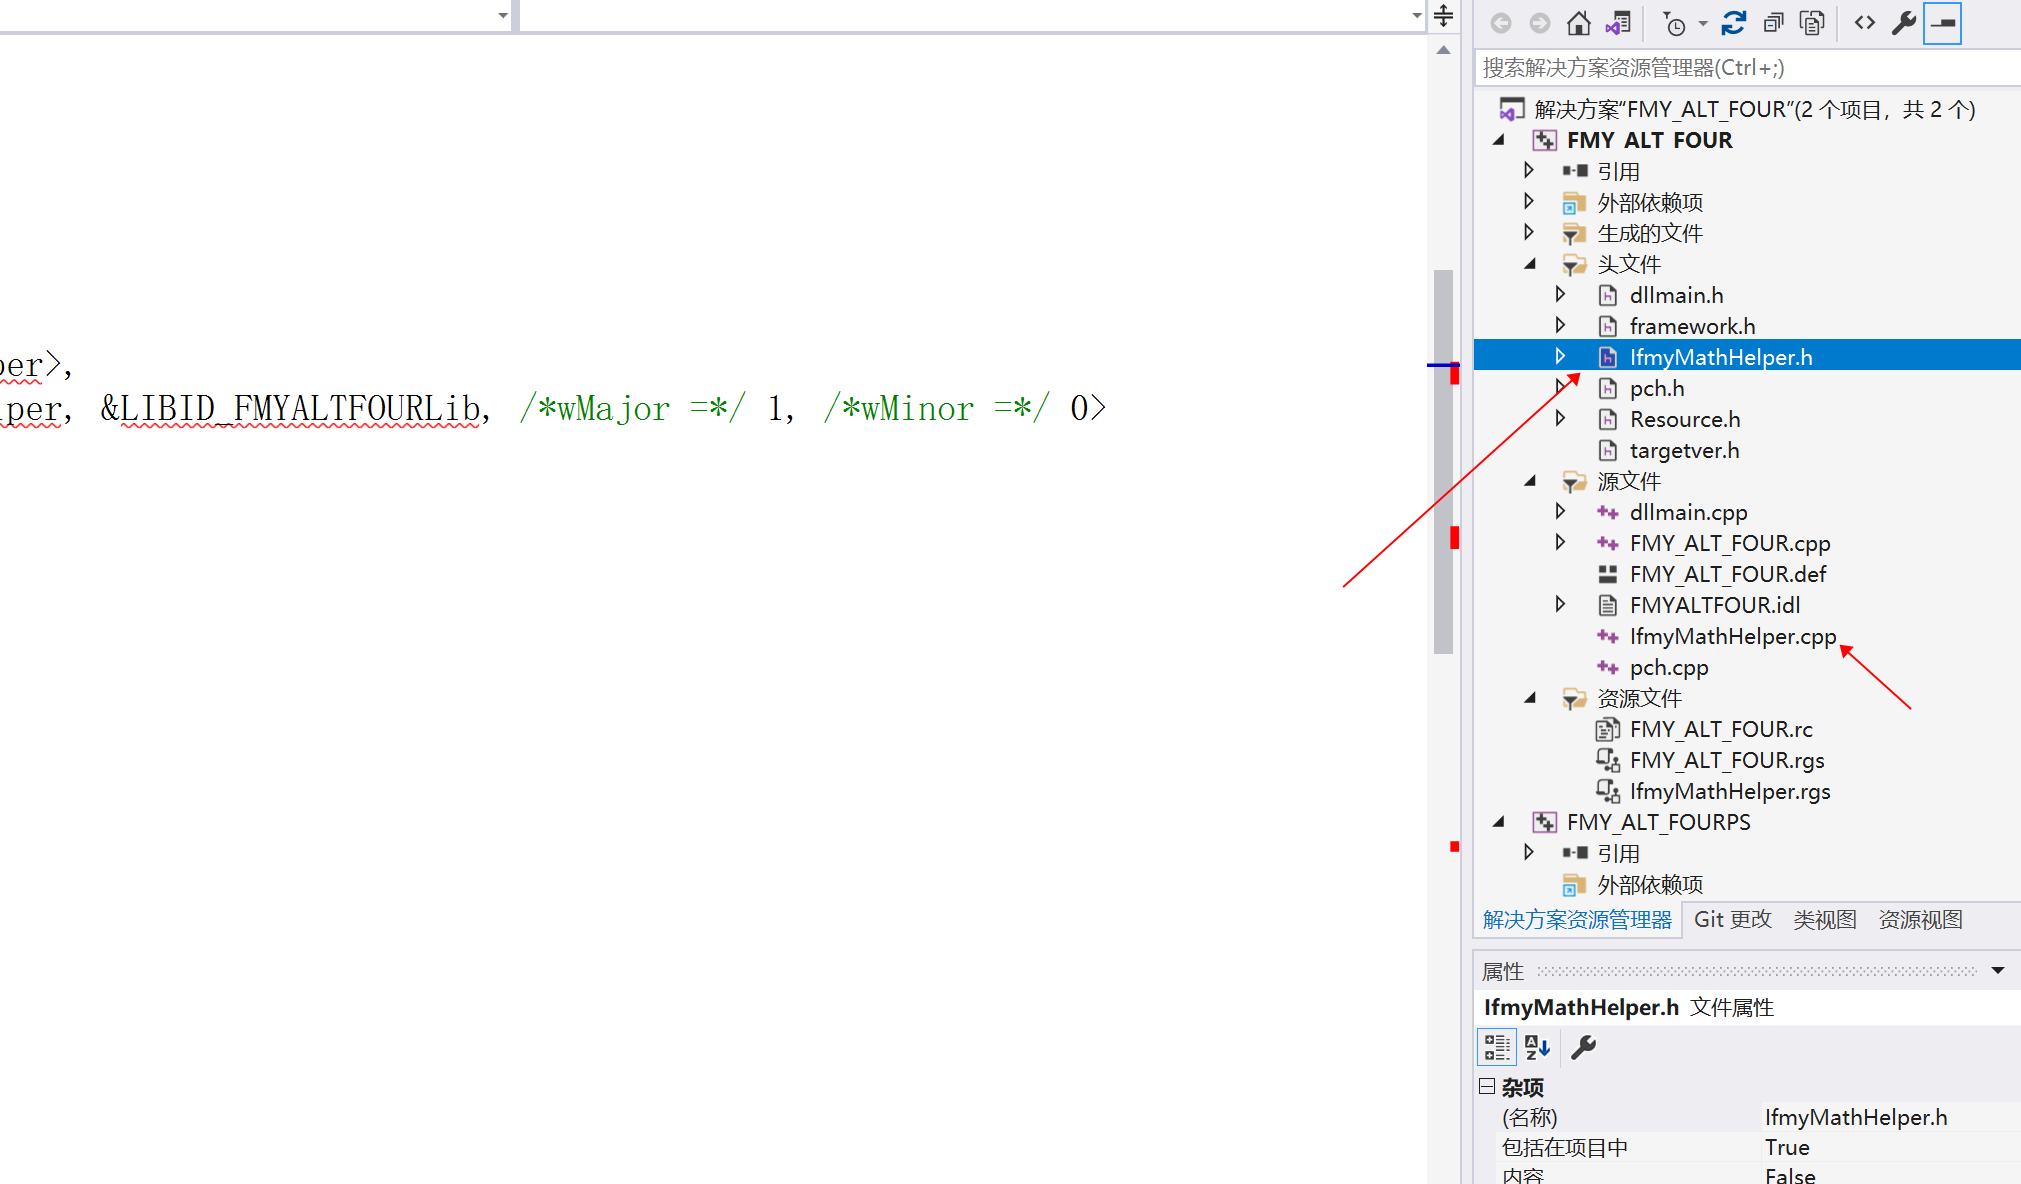This screenshot has width=2021, height=1184.
Task: Click Property Pages wrench icon in Properties
Action: [1583, 1047]
